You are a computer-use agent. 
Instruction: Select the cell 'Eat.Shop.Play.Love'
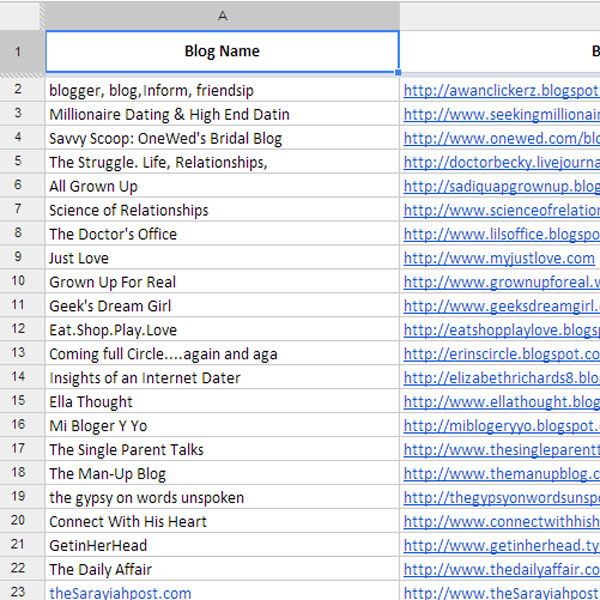[113, 330]
